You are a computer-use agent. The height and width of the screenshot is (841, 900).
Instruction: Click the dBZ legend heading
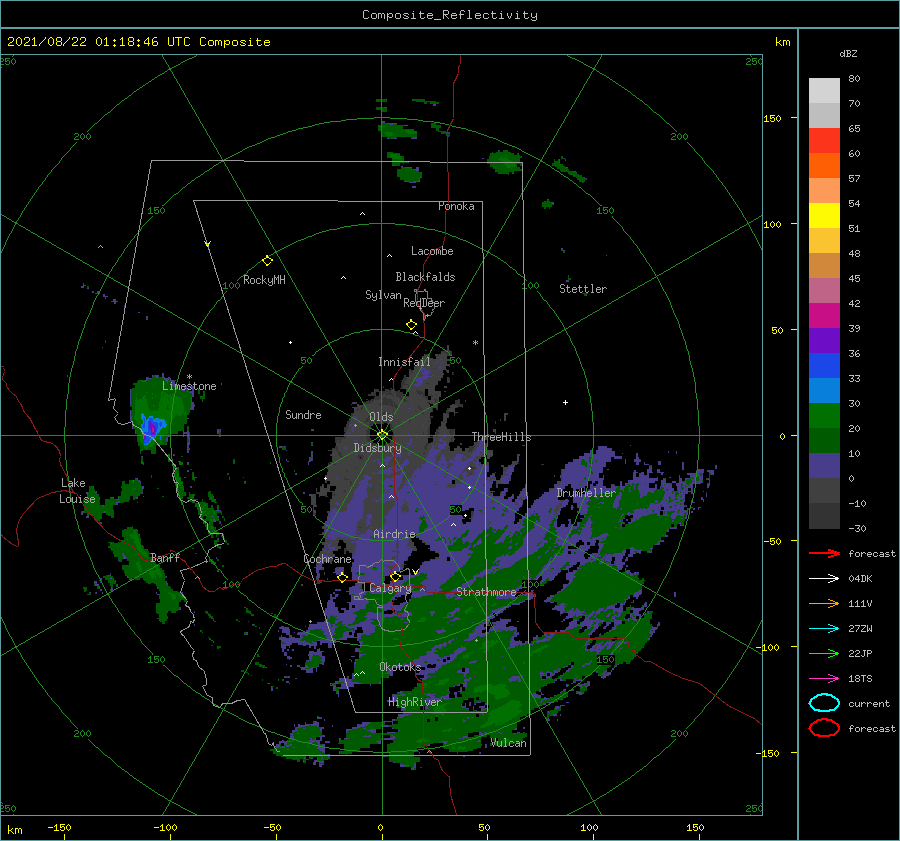(848, 54)
